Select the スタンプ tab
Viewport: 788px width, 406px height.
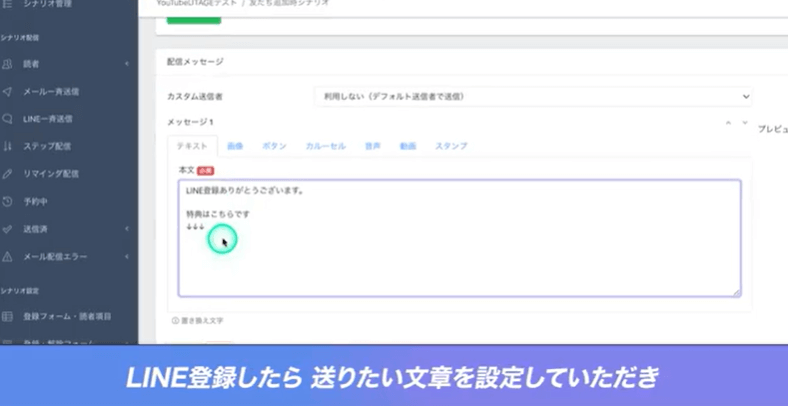[450, 146]
